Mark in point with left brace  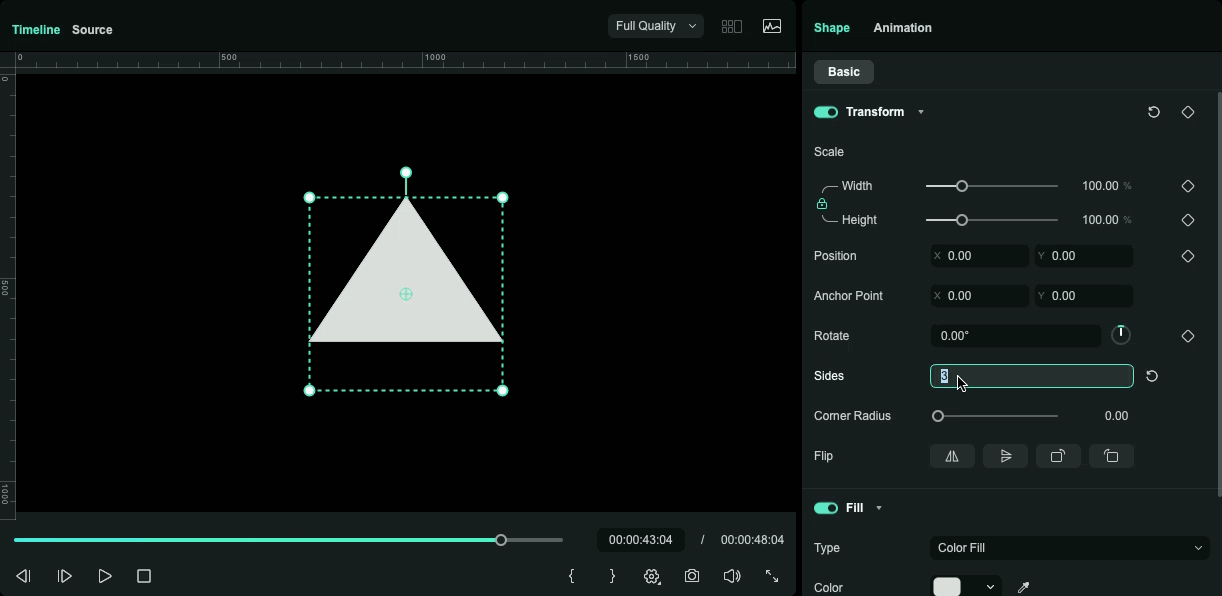pos(571,576)
